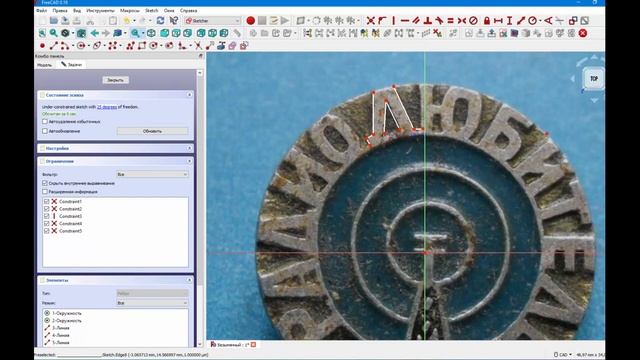Open the Sketch menu
The width and height of the screenshot is (640, 360).
pyautogui.click(x=151, y=11)
